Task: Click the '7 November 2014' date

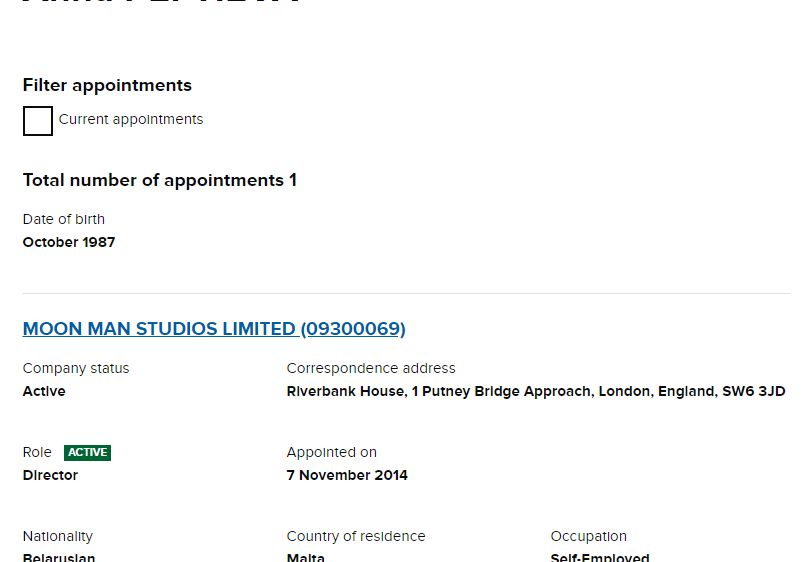Action: point(347,476)
